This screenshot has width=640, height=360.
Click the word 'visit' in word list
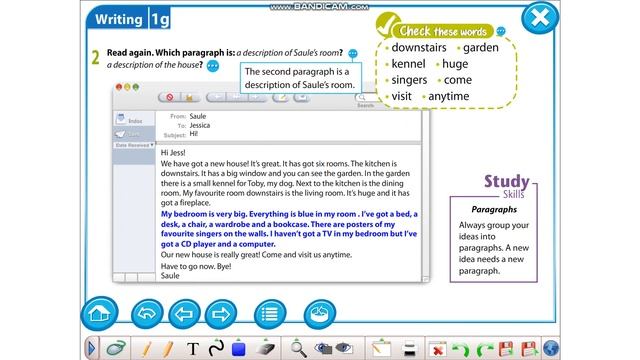(401, 96)
